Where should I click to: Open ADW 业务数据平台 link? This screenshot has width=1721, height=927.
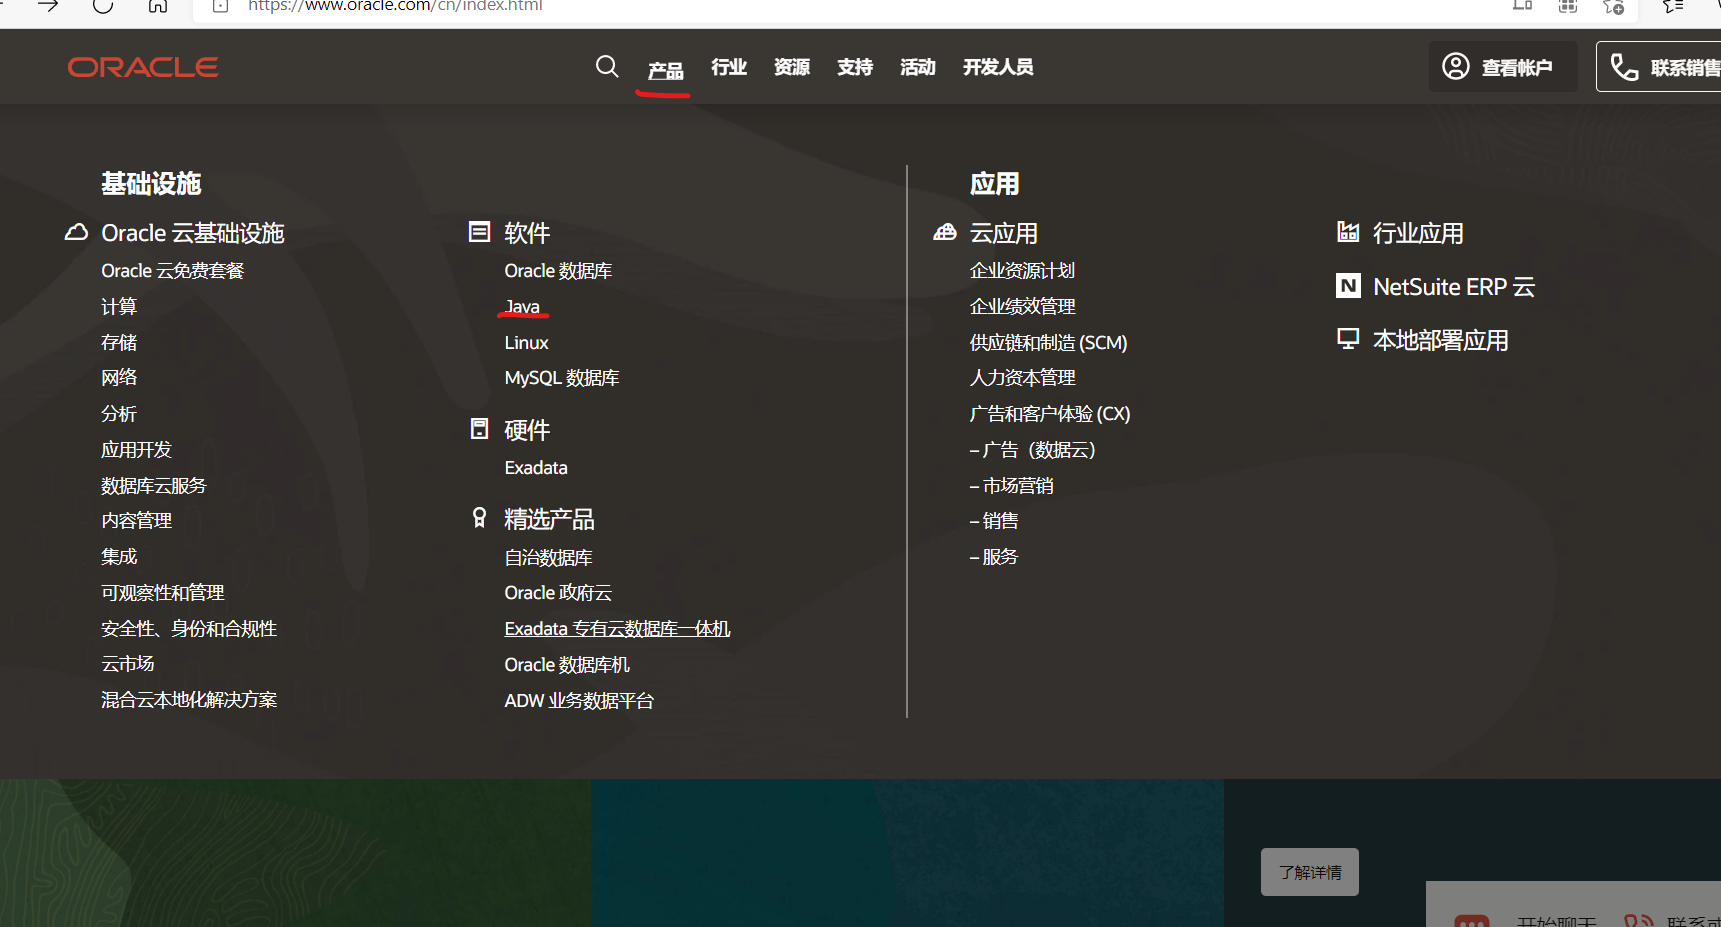(579, 701)
